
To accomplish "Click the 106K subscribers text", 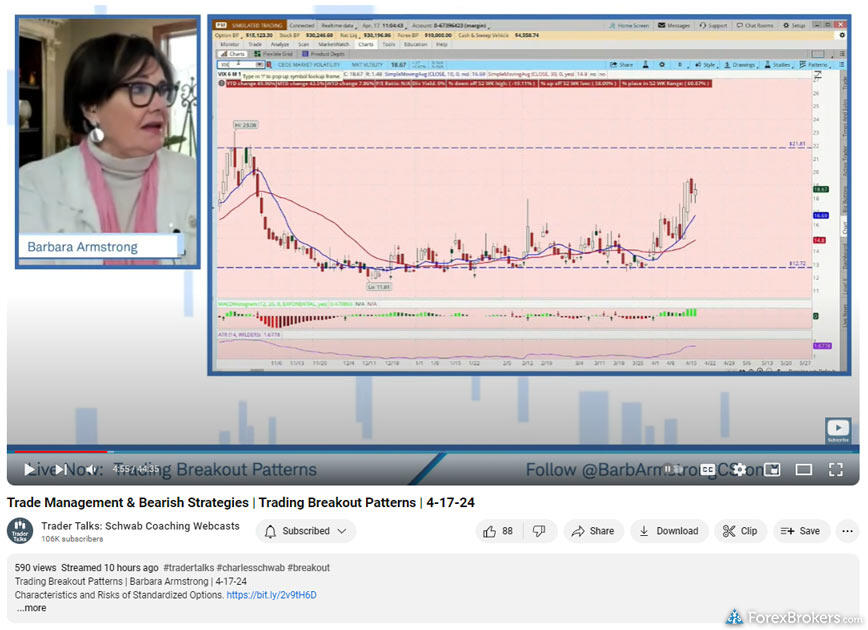I will click(72, 539).
